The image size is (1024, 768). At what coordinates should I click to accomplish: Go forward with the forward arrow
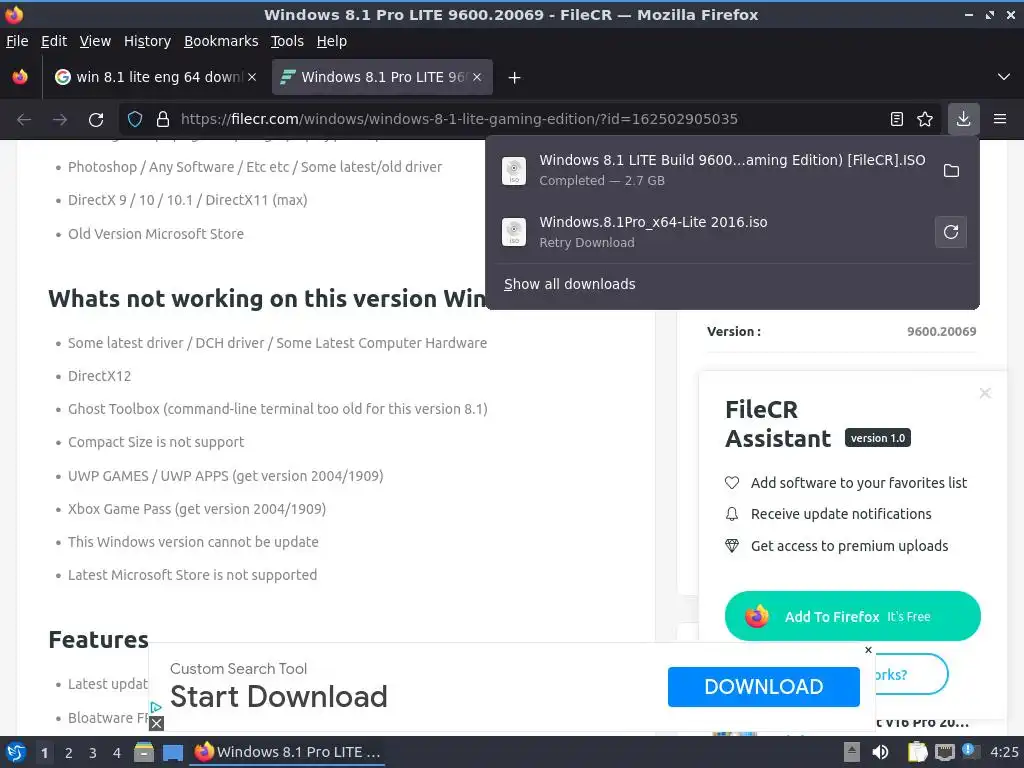60,119
